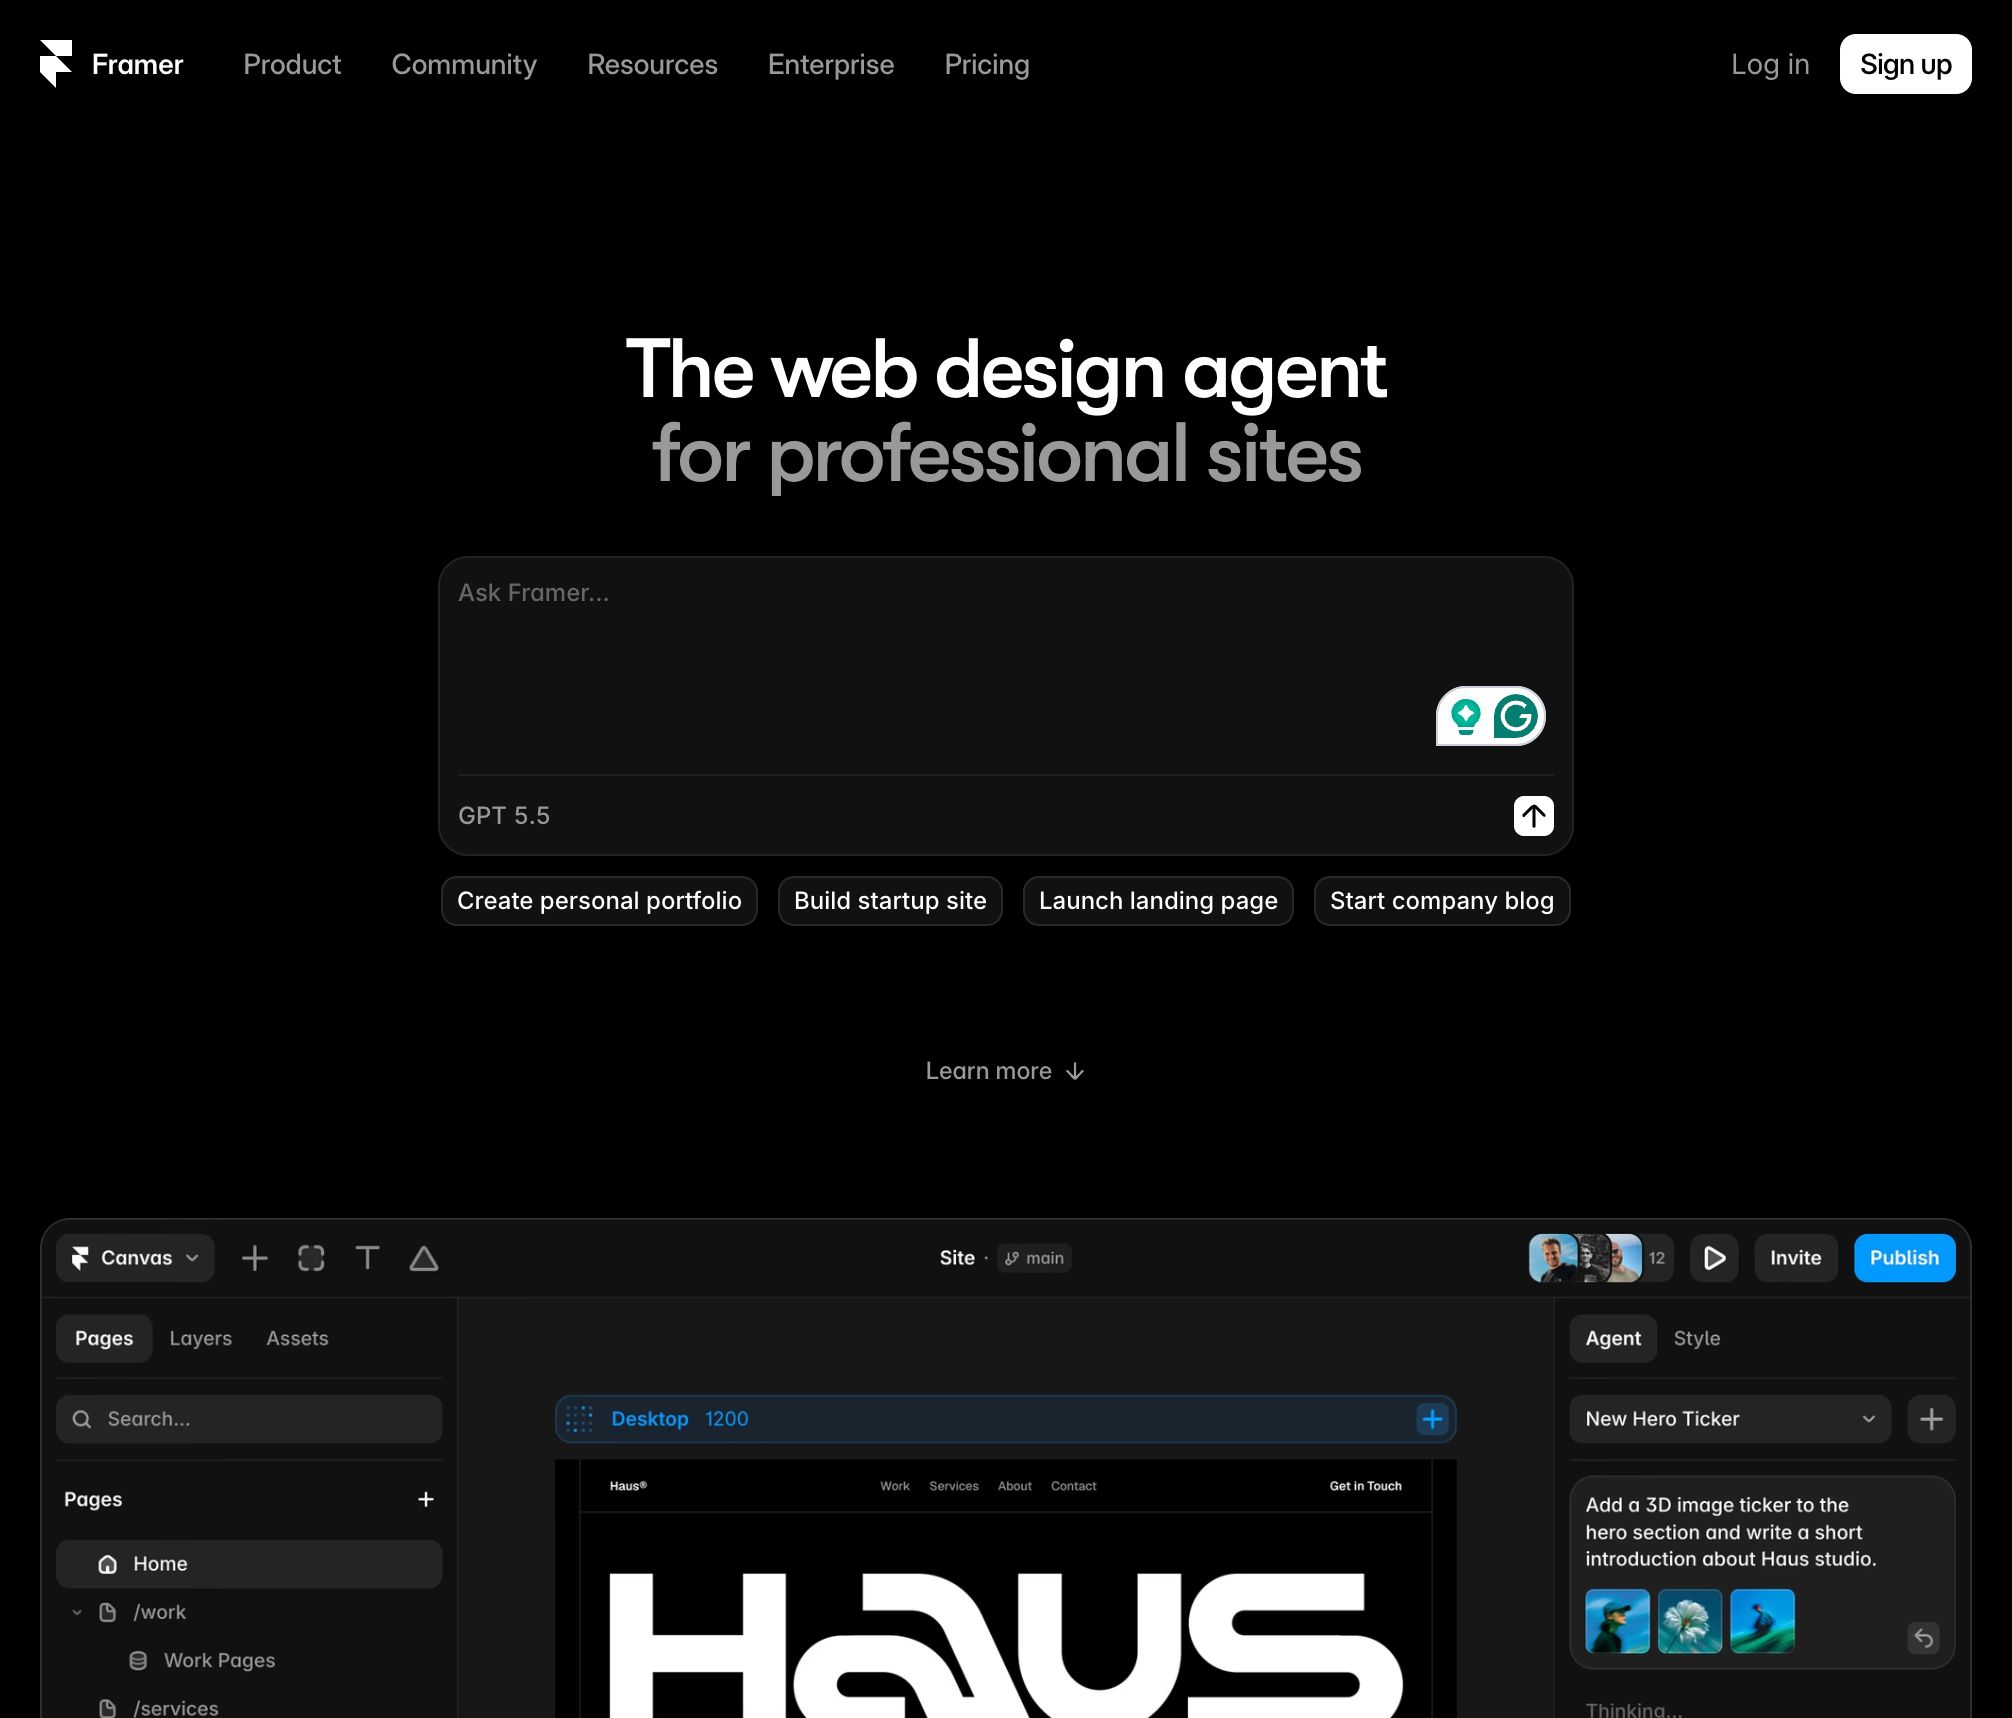Add a breakpoint with the blue plus
2012x1718 pixels.
tap(1432, 1419)
